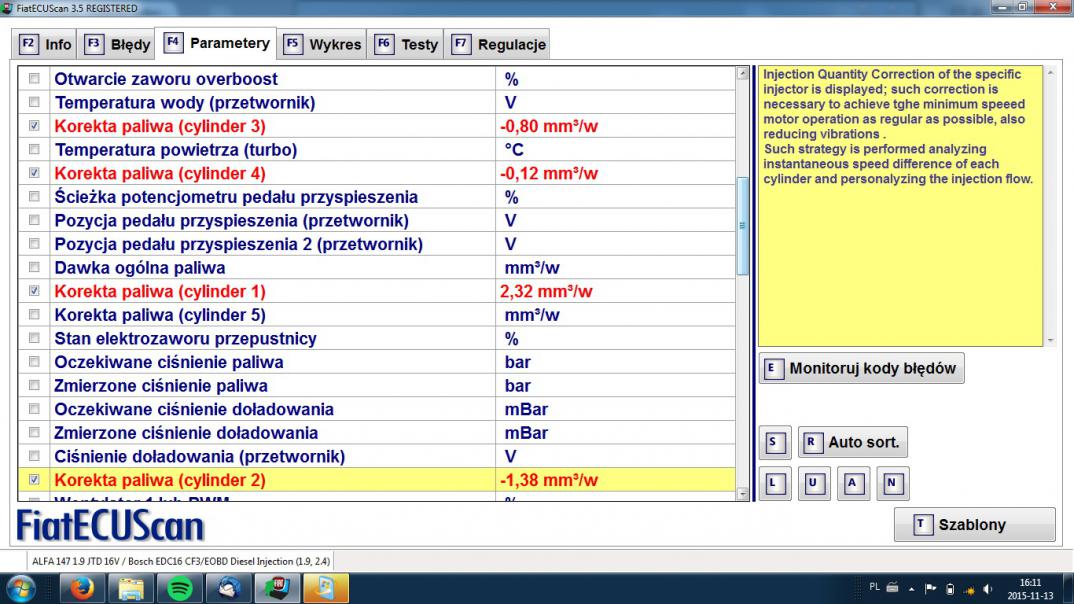This screenshot has height=604, width=1074.
Task: Open the Błędy tab
Action: point(118,44)
